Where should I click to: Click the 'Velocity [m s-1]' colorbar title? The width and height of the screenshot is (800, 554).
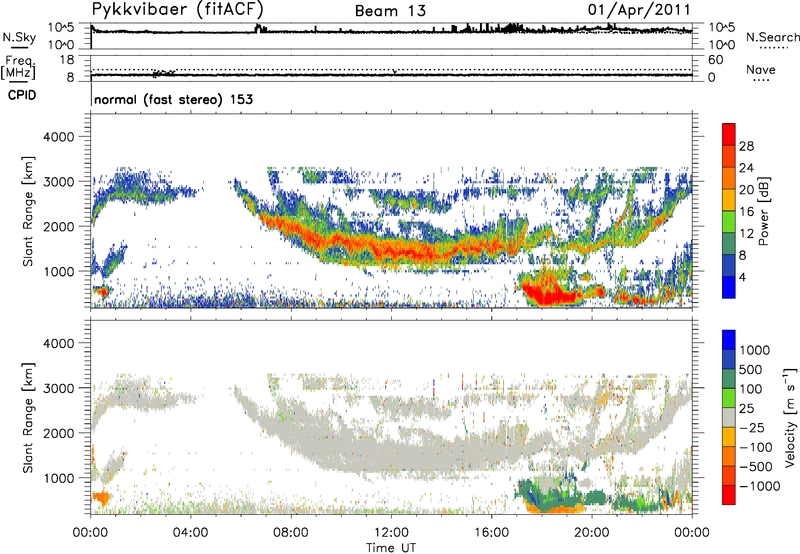790,417
